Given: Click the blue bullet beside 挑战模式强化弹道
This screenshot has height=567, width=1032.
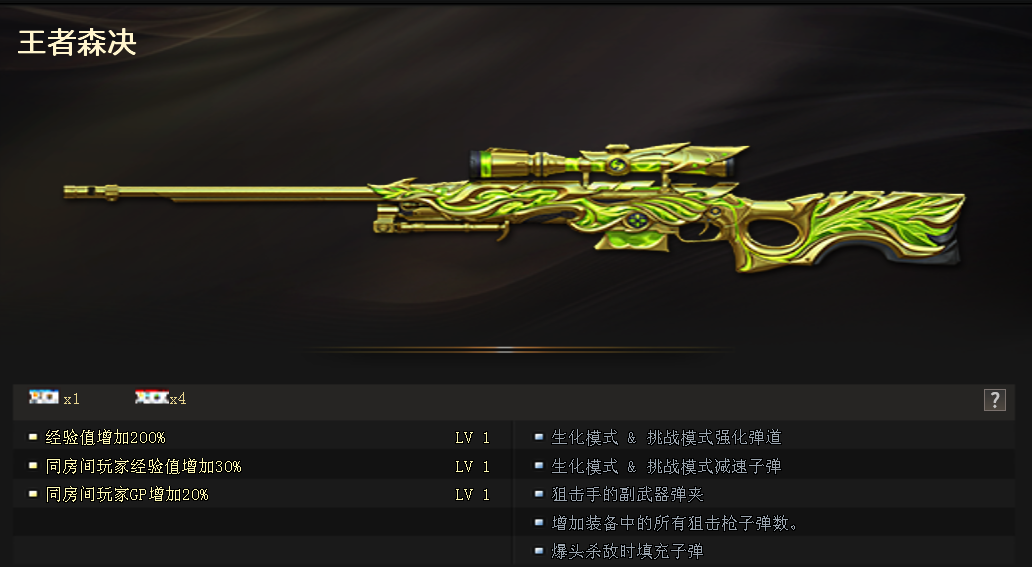Looking at the screenshot, I should [538, 437].
